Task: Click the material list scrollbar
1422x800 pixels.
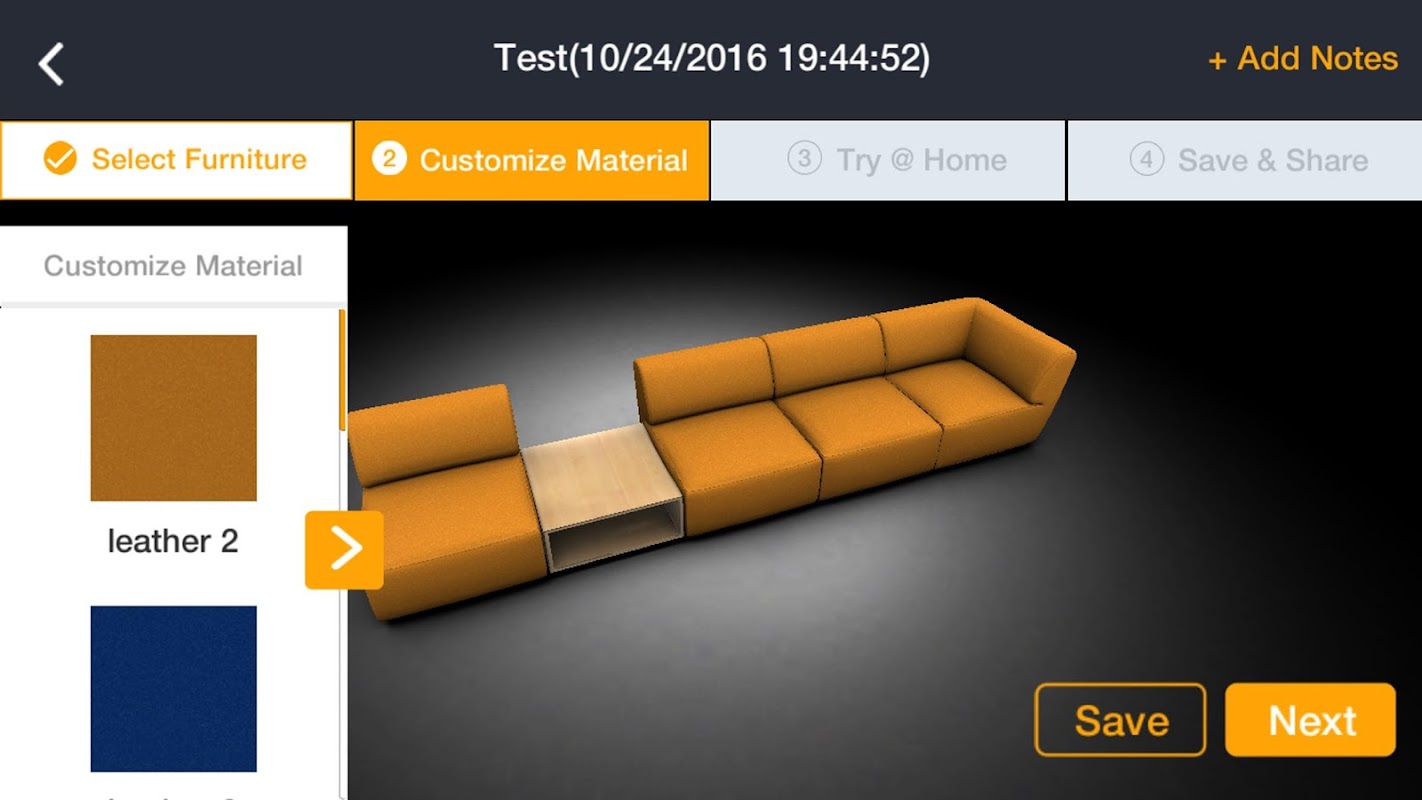Action: click(x=342, y=370)
